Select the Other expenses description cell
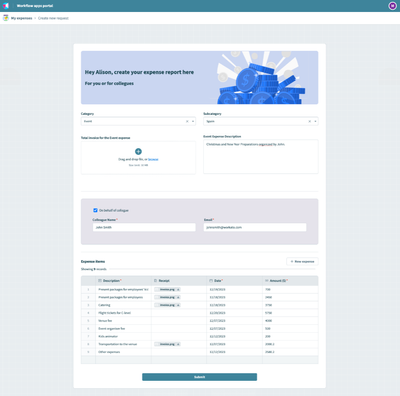The image size is (400, 396). (123, 352)
